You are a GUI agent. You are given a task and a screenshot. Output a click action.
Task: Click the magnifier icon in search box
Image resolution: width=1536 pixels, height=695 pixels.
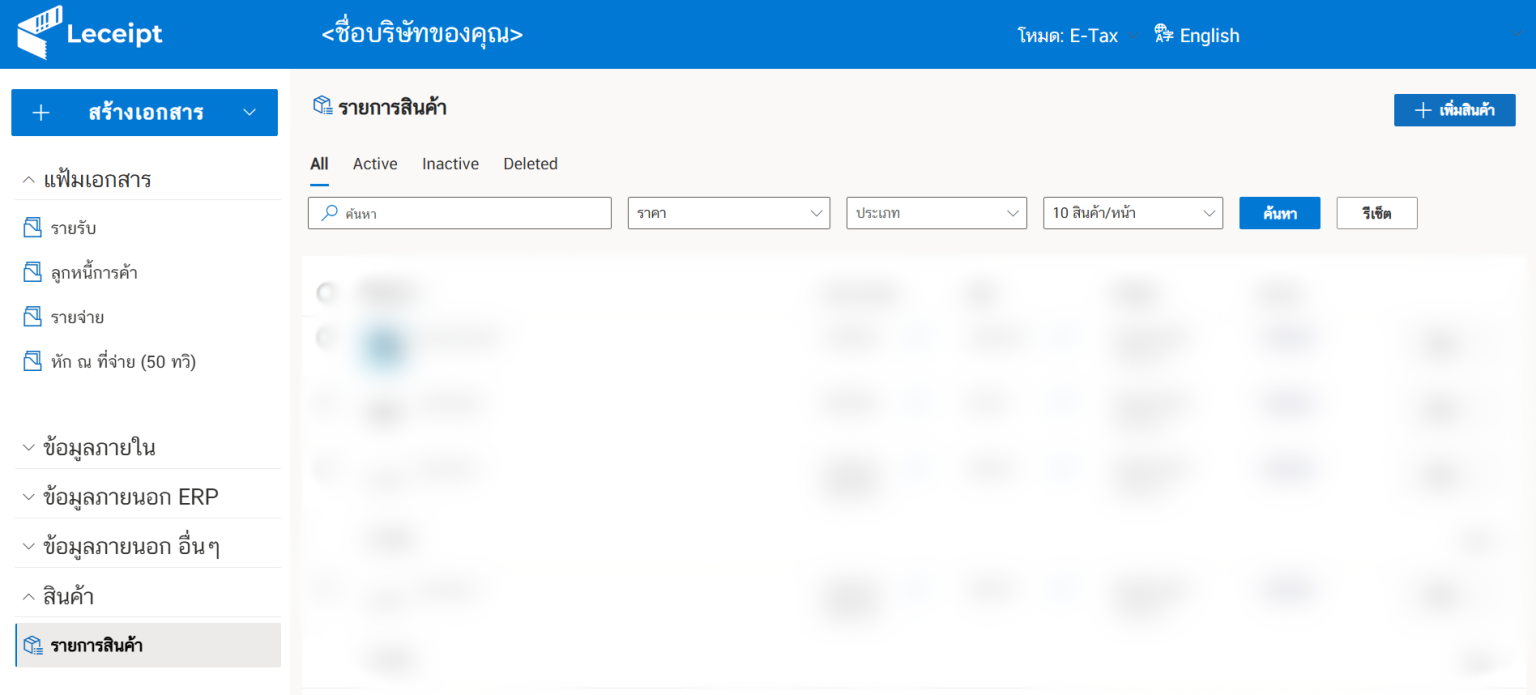(328, 213)
